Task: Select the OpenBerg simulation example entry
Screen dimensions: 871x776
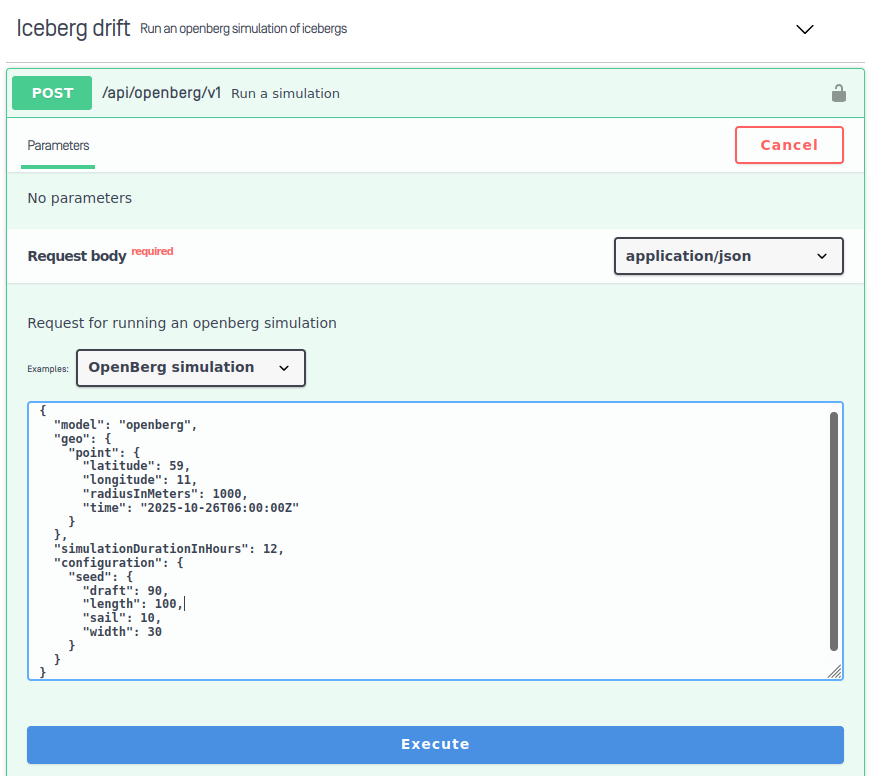Action: (x=172, y=367)
